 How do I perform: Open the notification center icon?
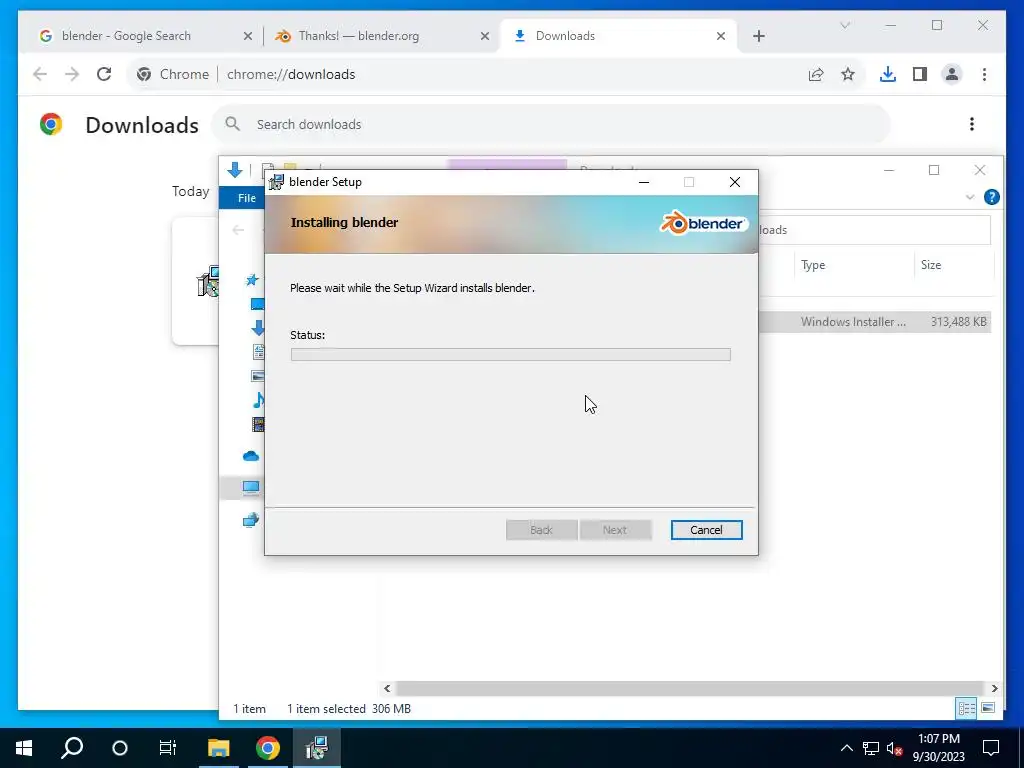[x=991, y=748]
